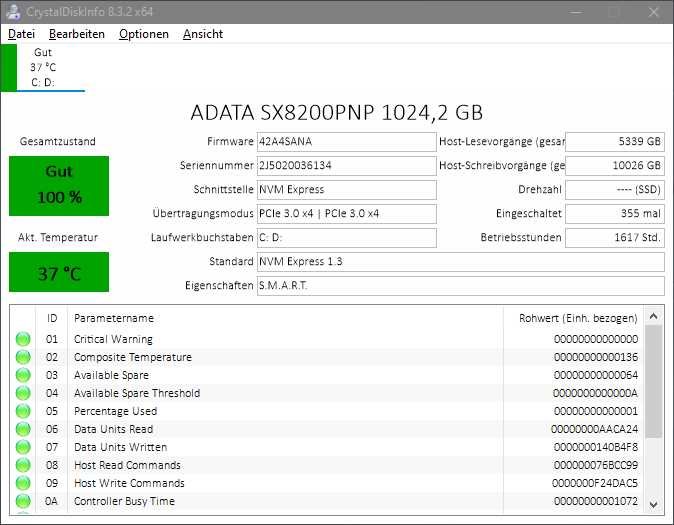The height and width of the screenshot is (525, 674).
Task: Select the Controller Busy Time parameter text
Action: tap(124, 501)
